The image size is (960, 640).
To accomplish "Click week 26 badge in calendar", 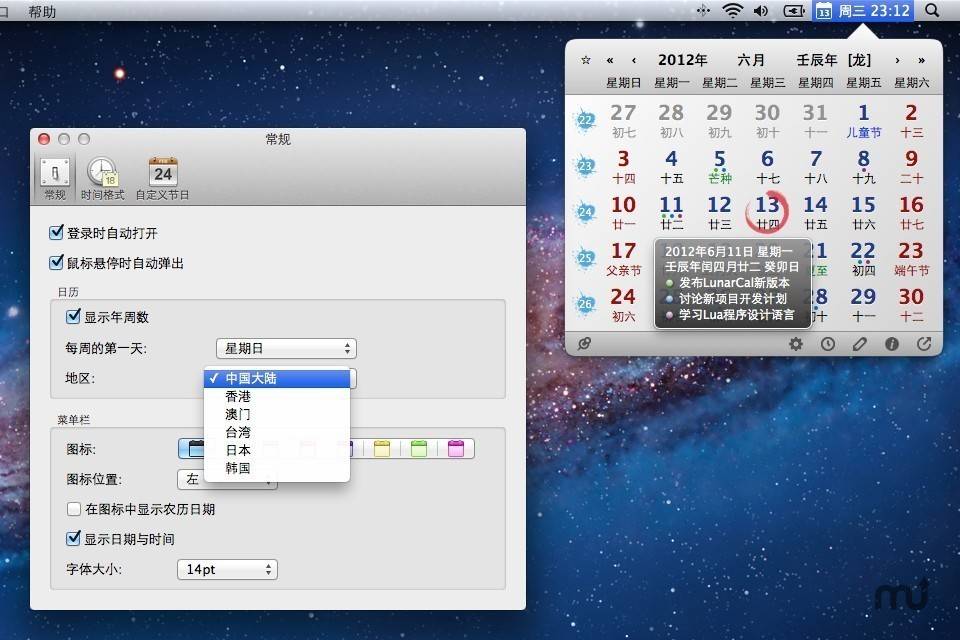I will click(x=586, y=303).
